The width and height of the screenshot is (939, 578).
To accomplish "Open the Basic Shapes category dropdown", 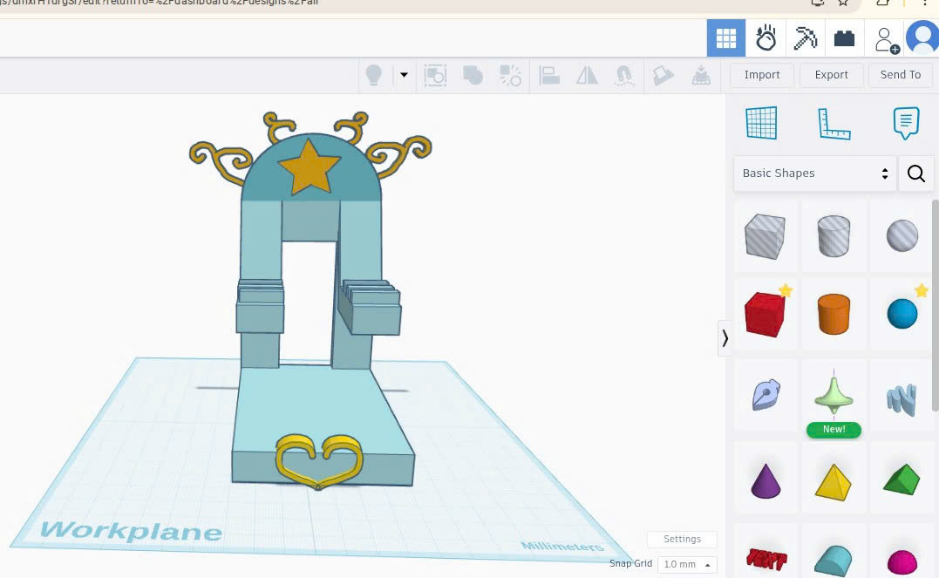I will point(815,173).
